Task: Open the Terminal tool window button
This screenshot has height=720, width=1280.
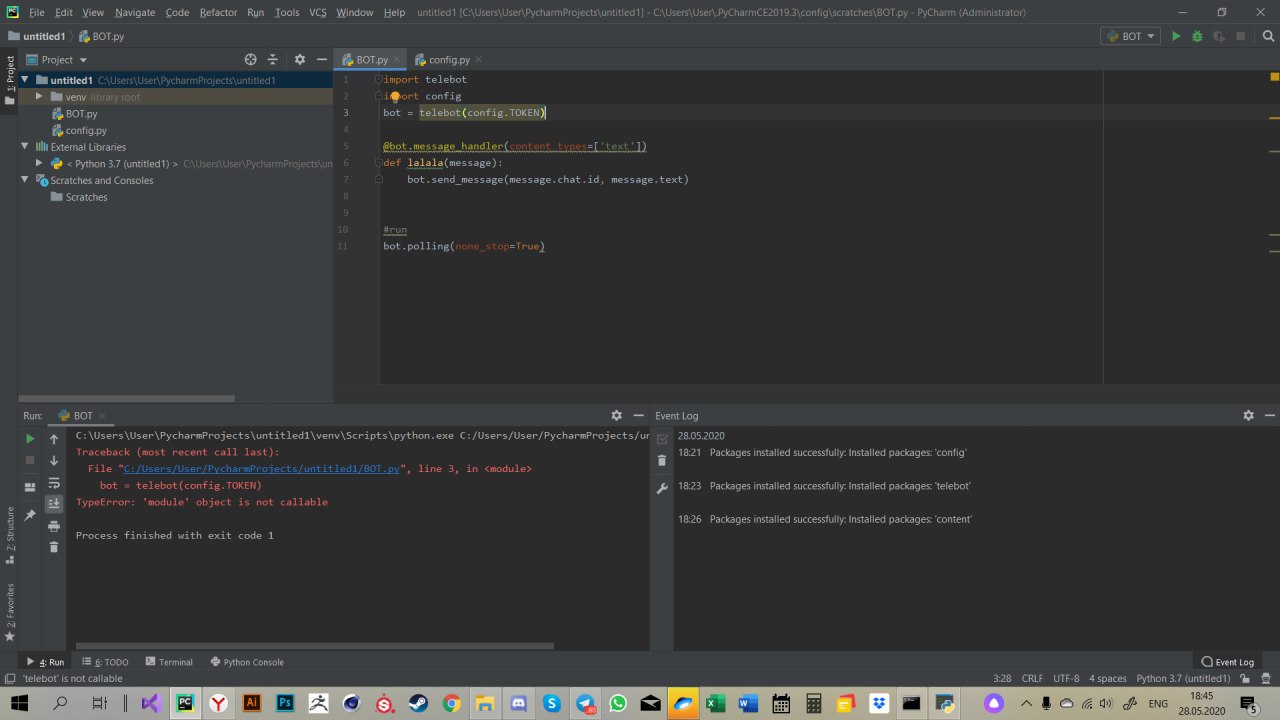Action: click(x=169, y=662)
